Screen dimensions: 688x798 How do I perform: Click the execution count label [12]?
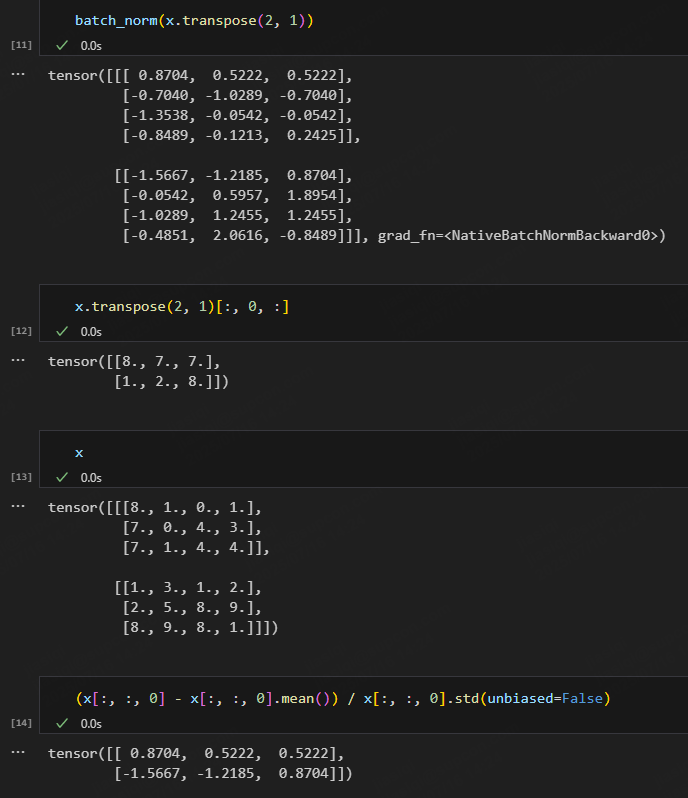click(x=21, y=331)
